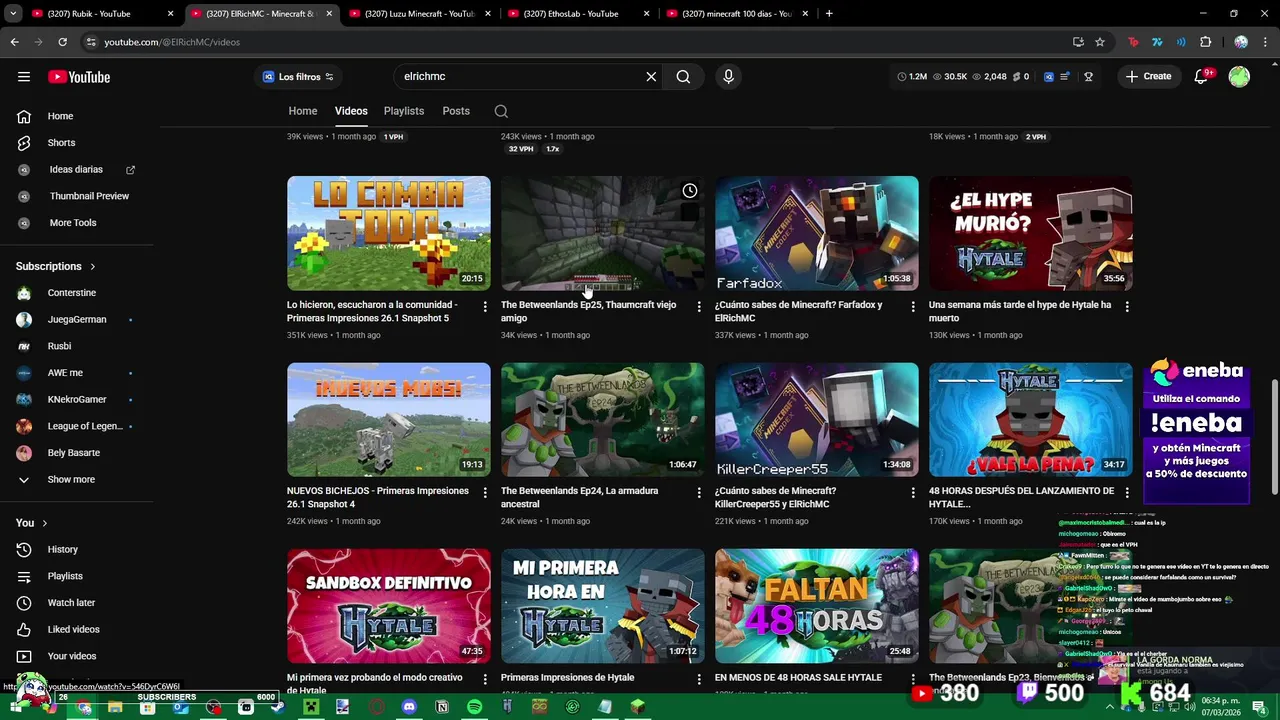Open options for The Betweenlands Ep25 video
Screen dimensions: 1280x720
699,306
